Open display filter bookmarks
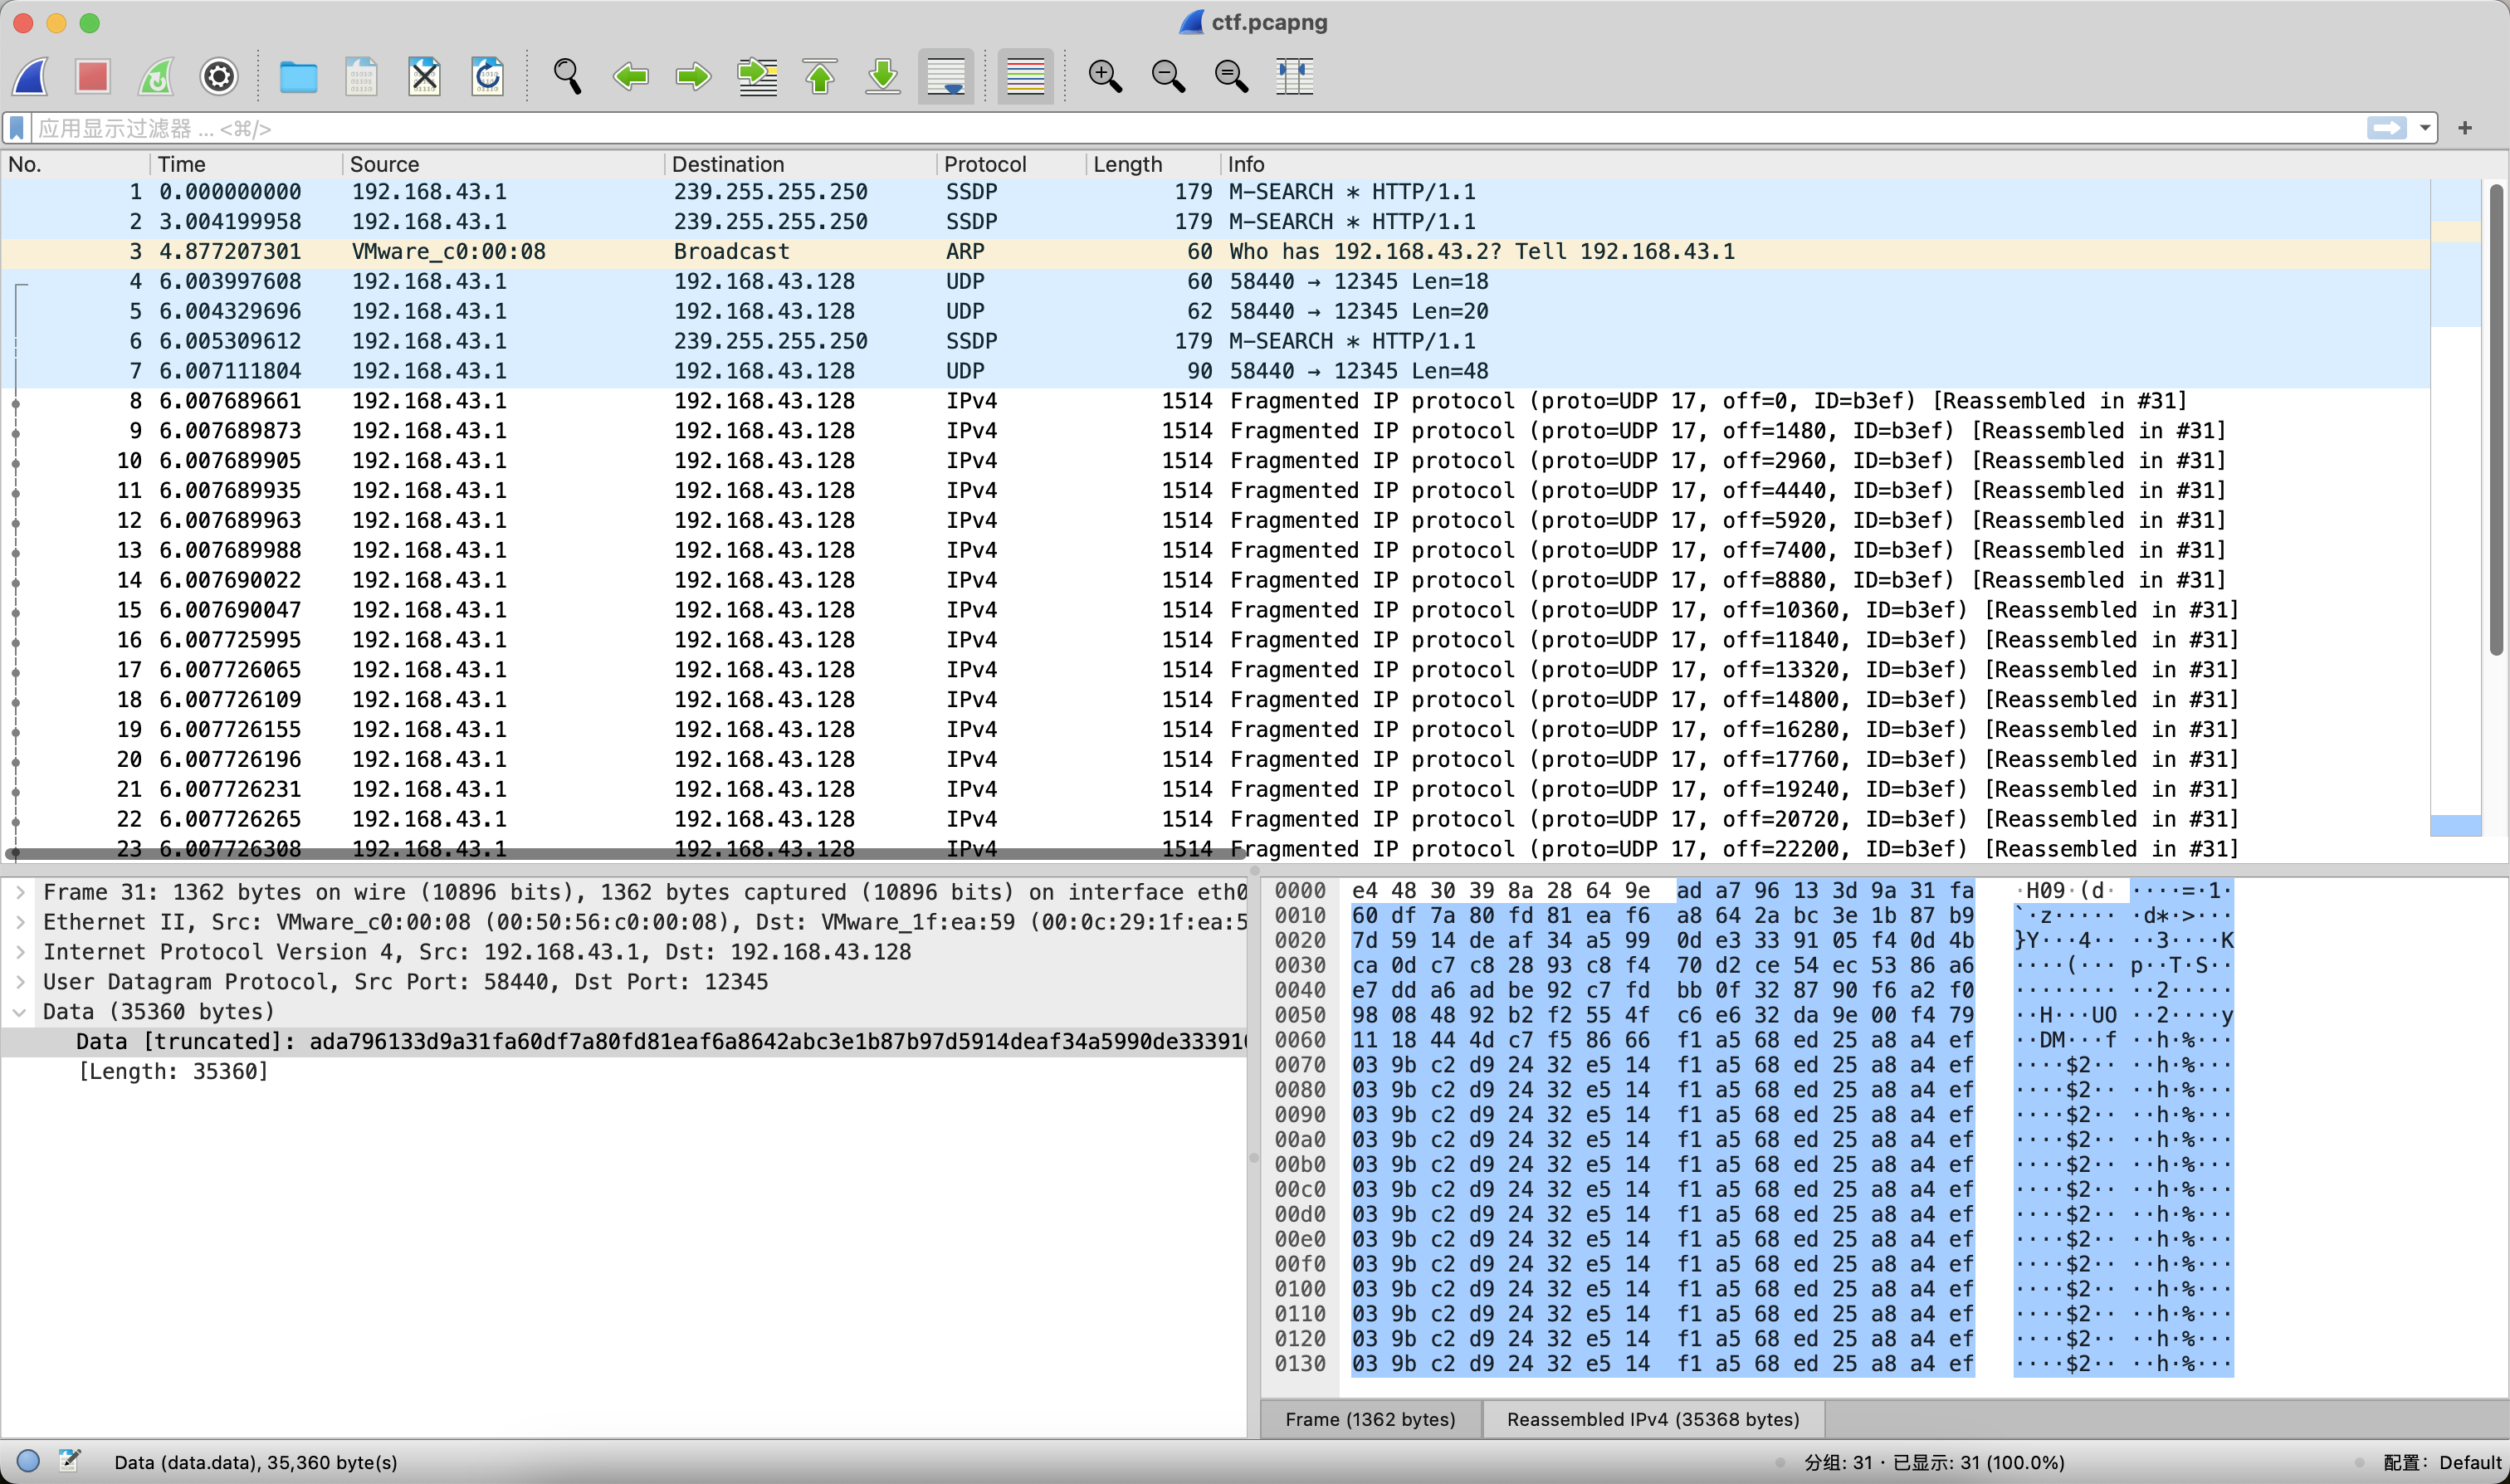This screenshot has height=1484, width=2510. (x=17, y=128)
